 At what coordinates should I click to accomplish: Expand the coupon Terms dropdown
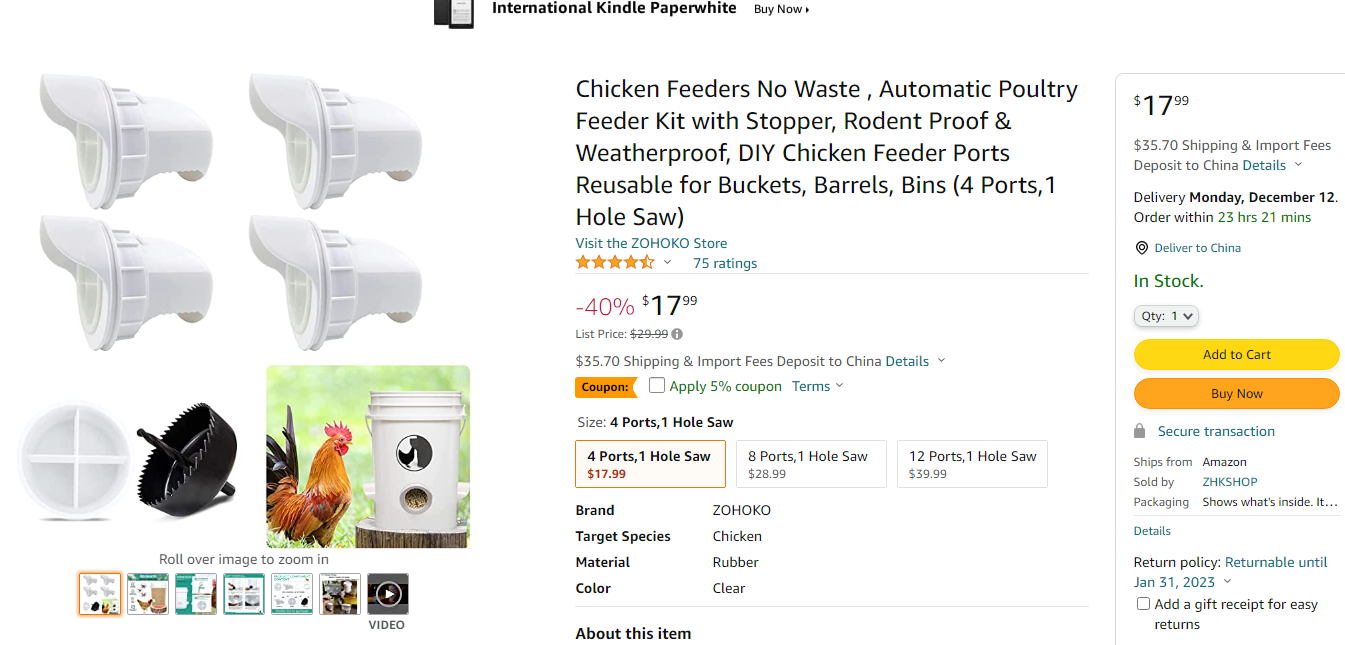pos(818,387)
